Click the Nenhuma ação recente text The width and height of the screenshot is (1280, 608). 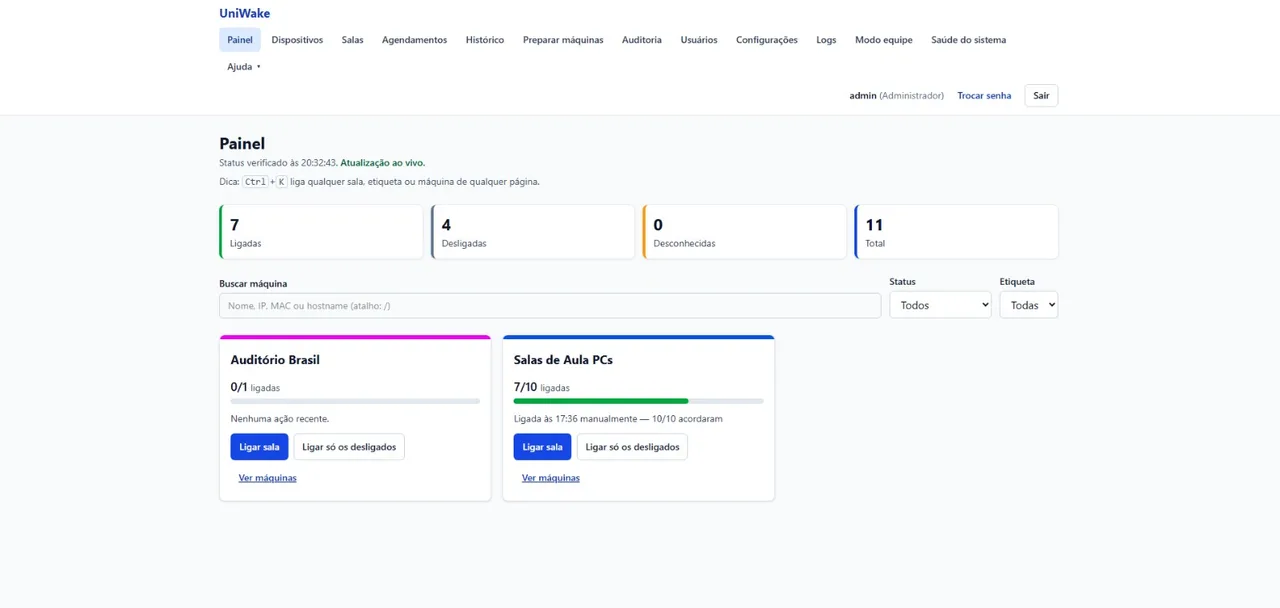pos(280,419)
